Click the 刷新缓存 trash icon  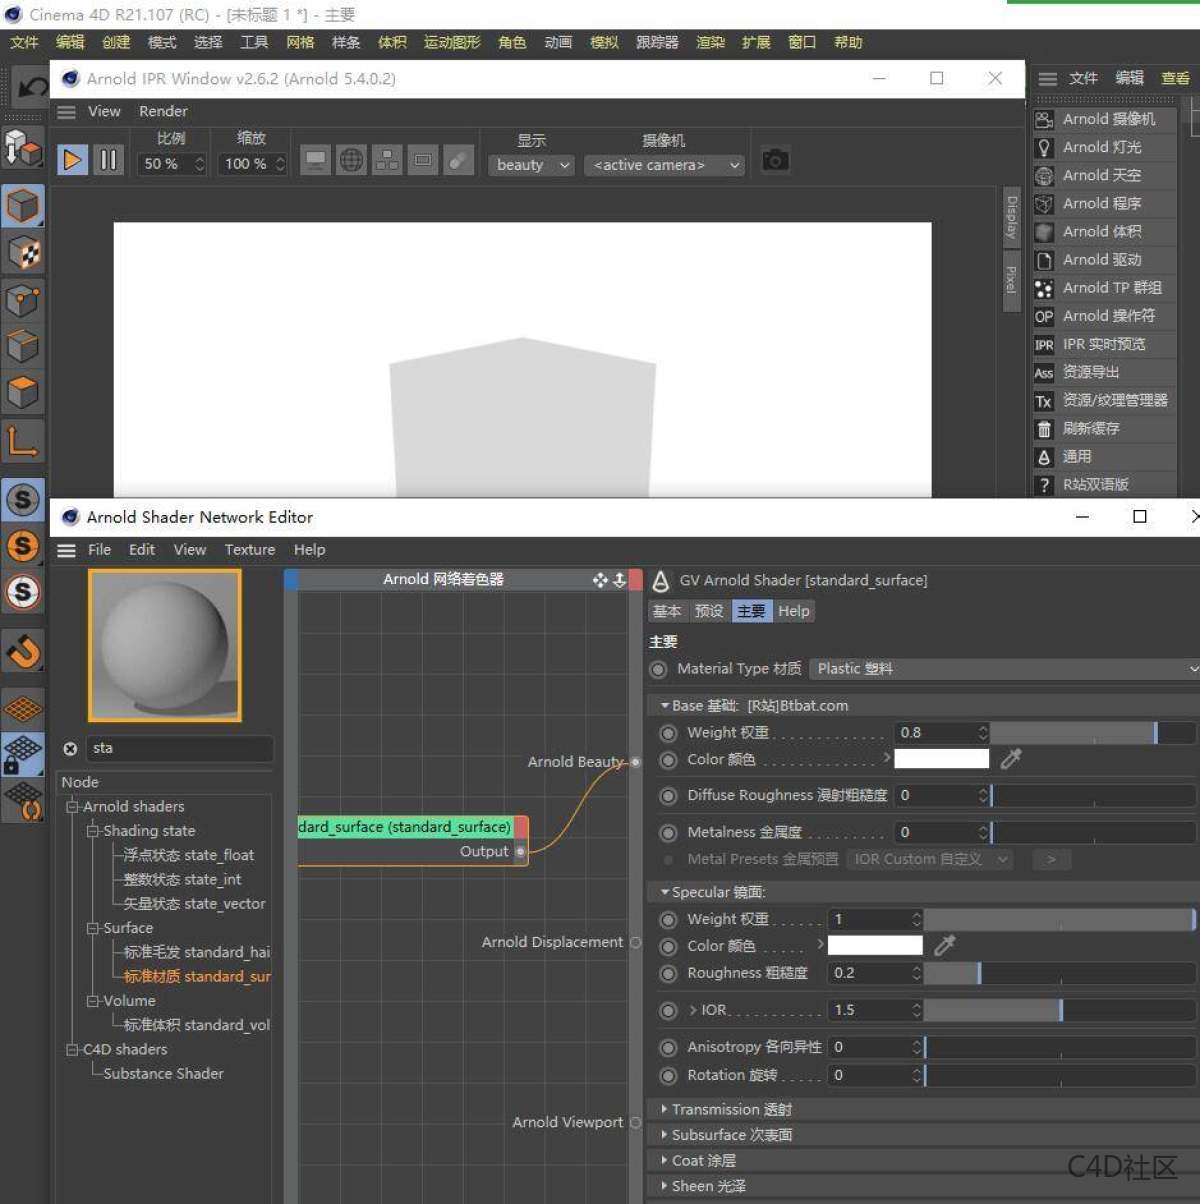(x=1044, y=429)
